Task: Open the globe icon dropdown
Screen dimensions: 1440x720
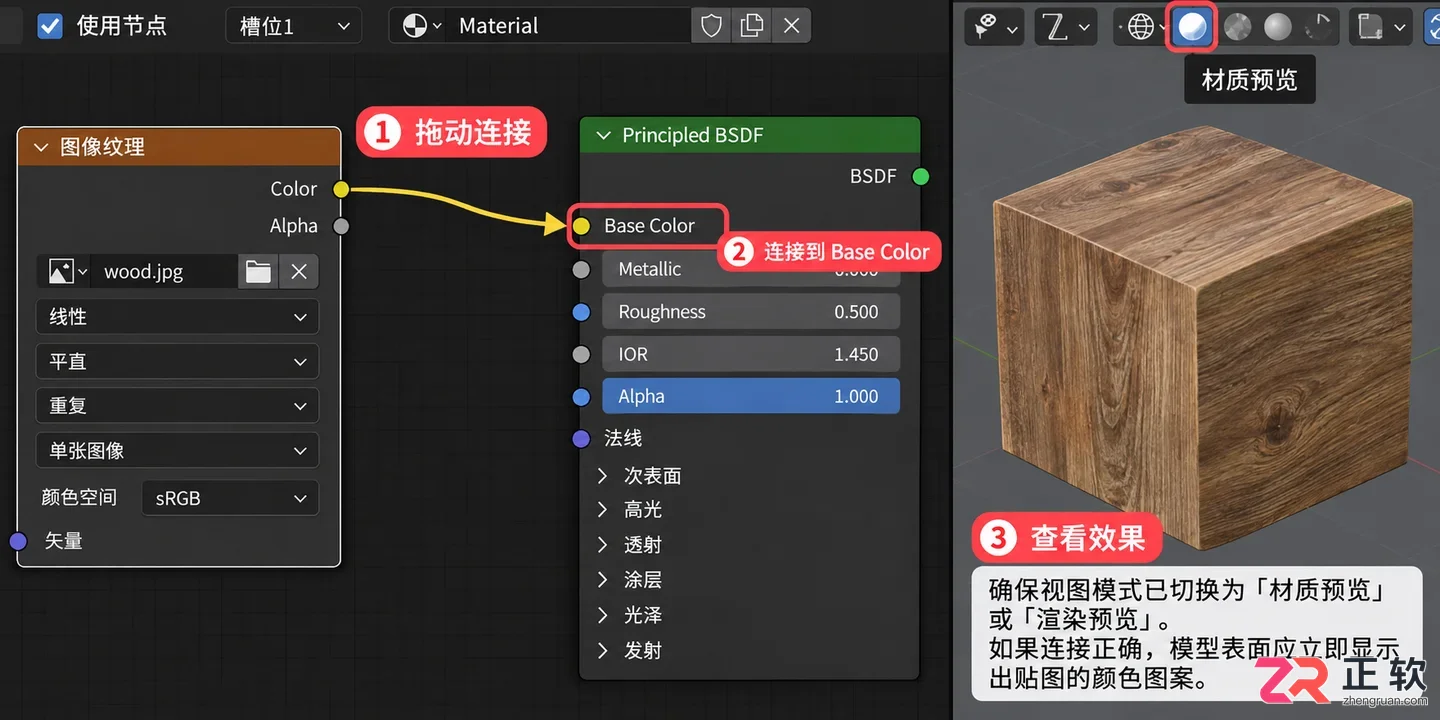Action: [1140, 27]
